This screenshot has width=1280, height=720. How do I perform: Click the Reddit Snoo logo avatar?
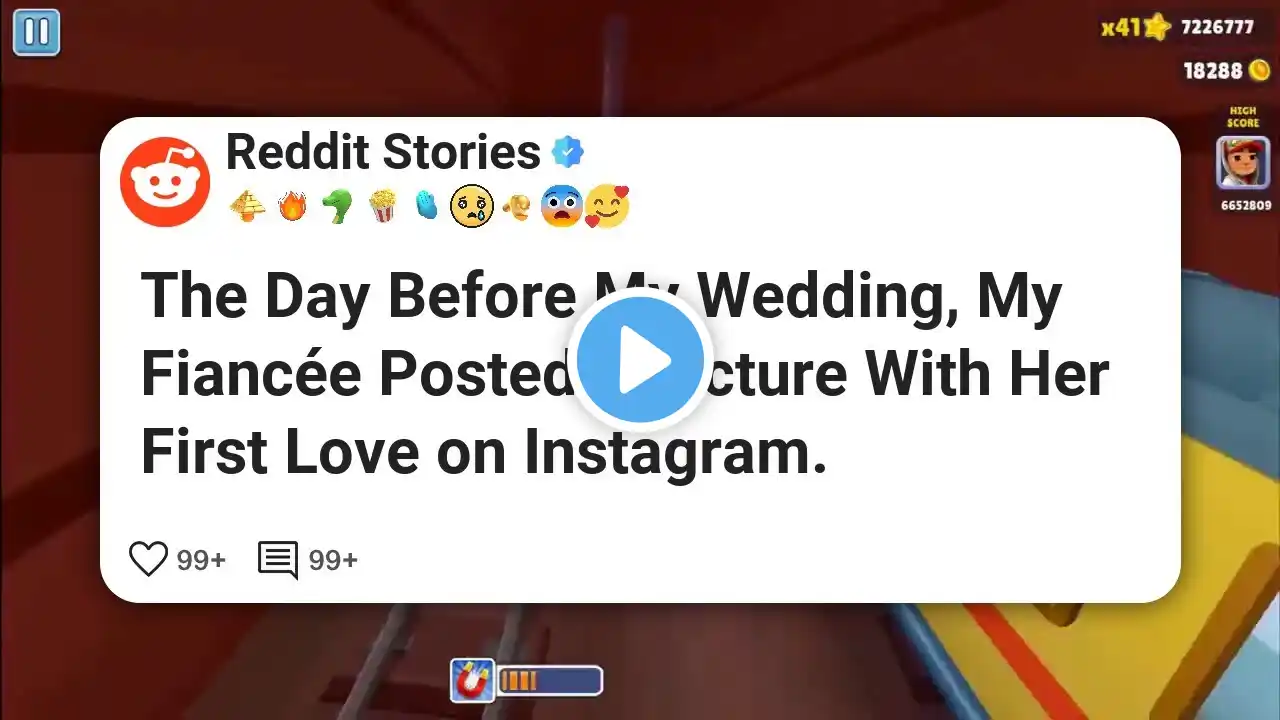165,182
